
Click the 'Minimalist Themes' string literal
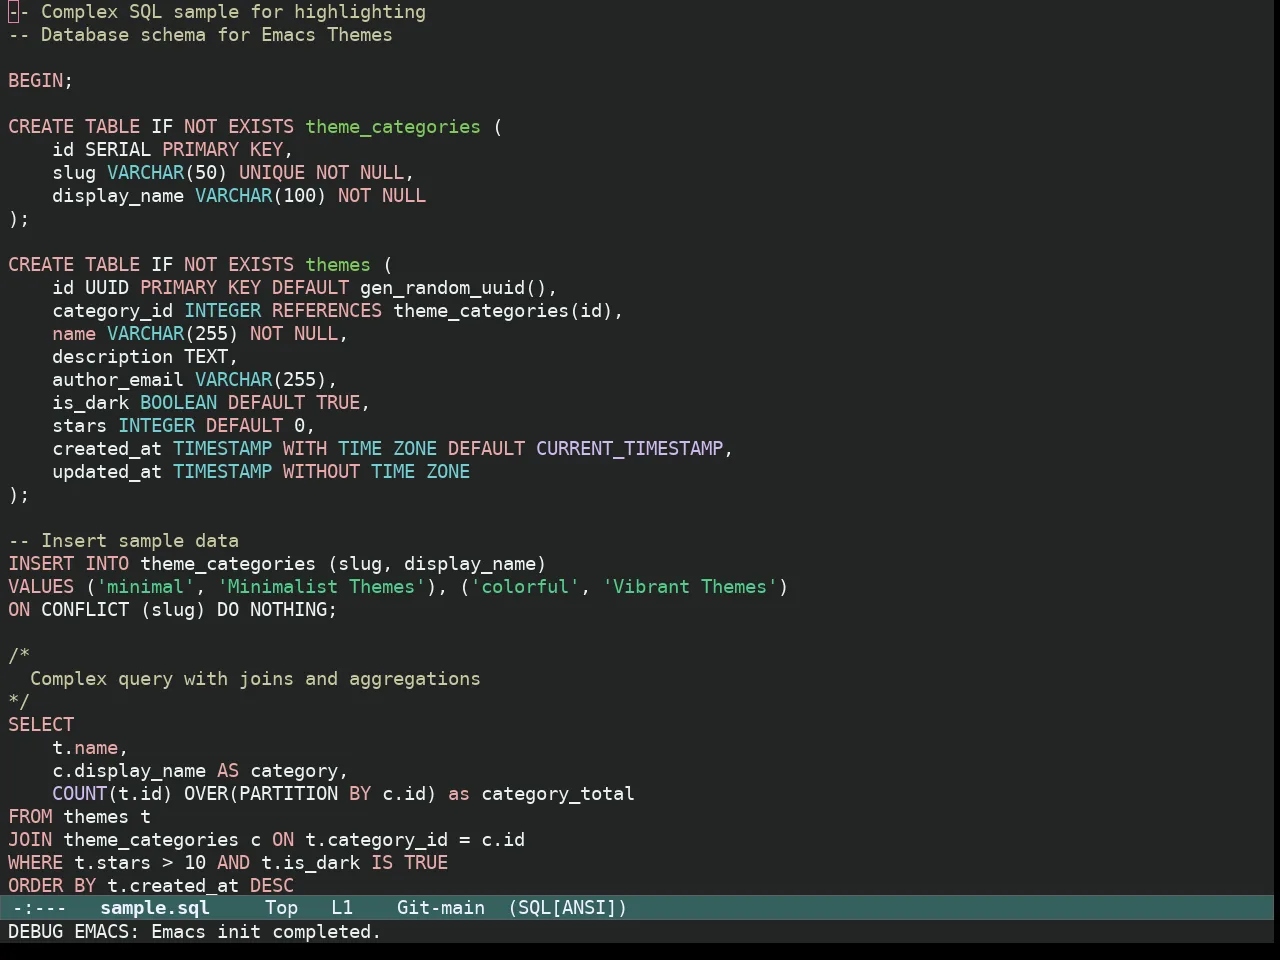pyautogui.click(x=321, y=587)
